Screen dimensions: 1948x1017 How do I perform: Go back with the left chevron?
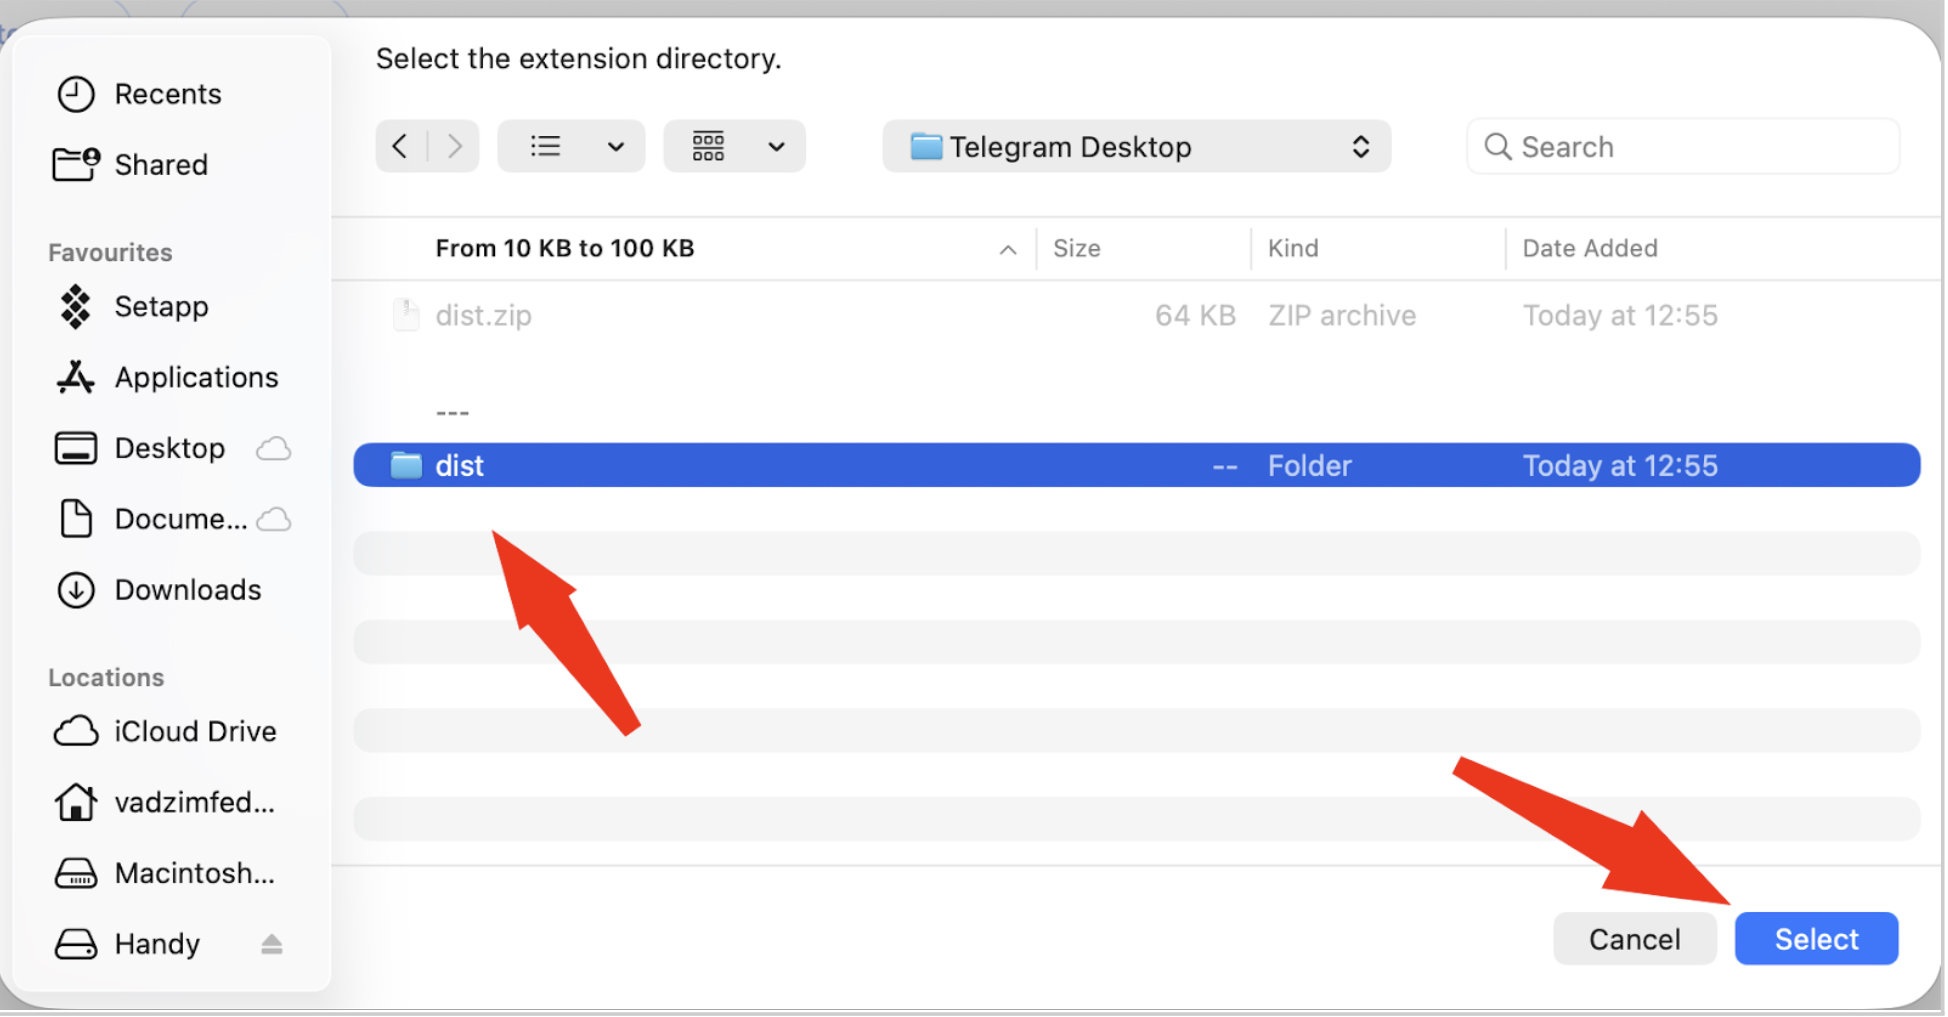[x=400, y=146]
